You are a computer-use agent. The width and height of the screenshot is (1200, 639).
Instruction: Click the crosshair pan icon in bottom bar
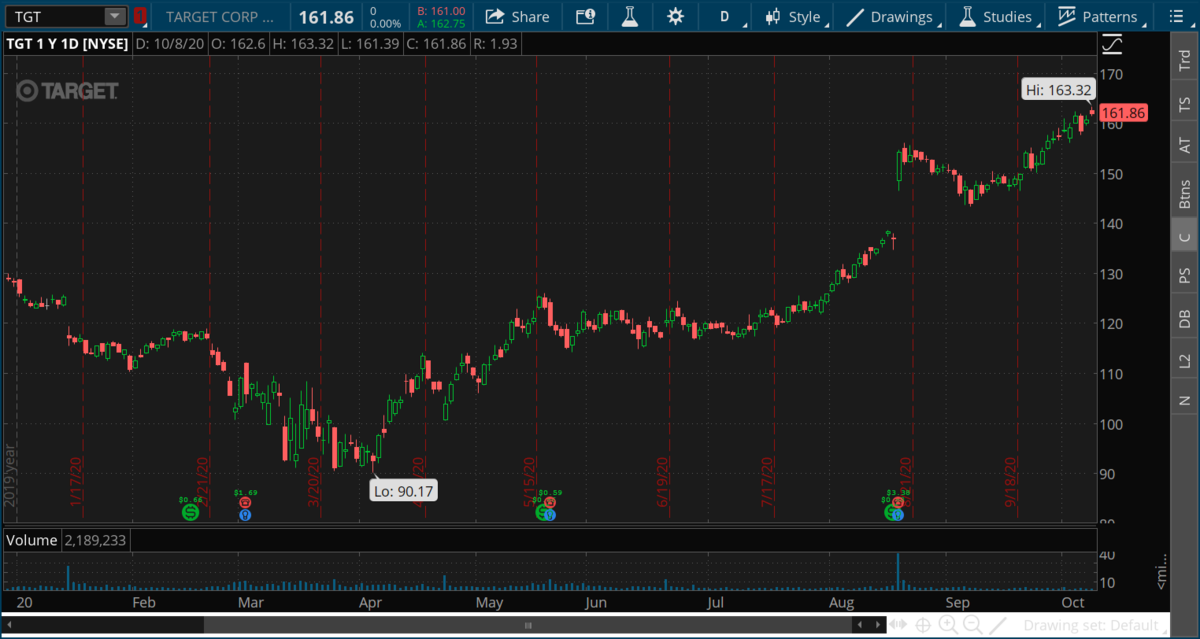pos(922,626)
